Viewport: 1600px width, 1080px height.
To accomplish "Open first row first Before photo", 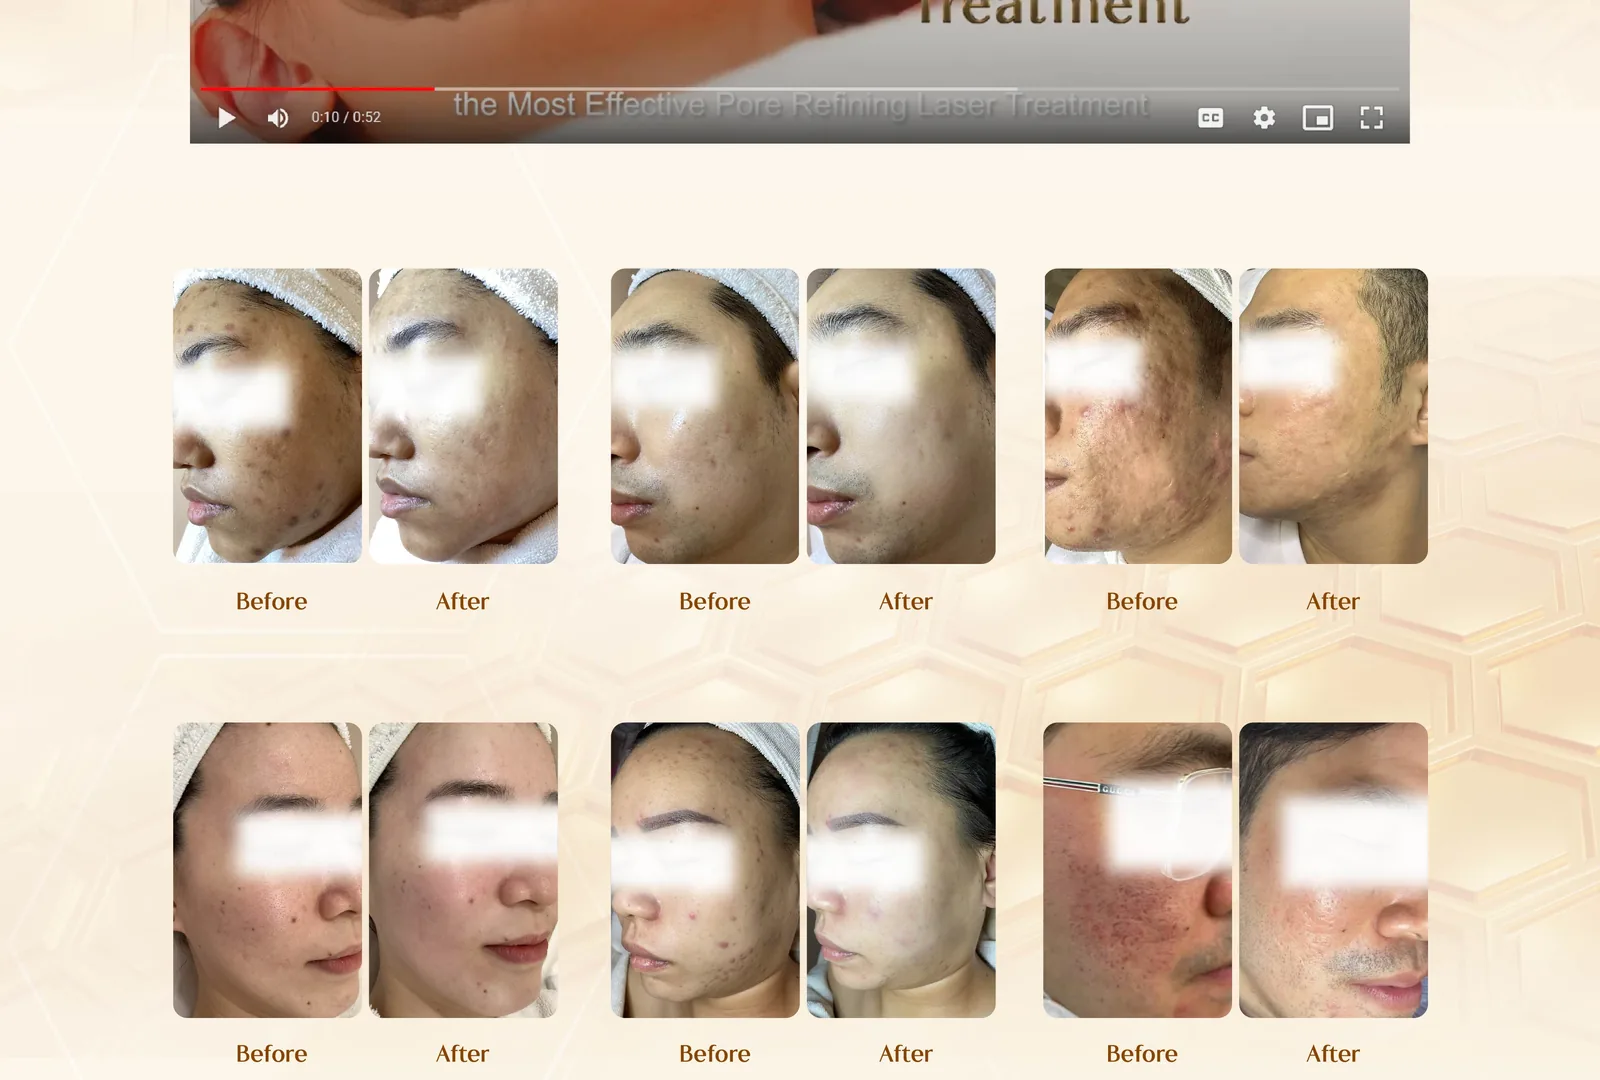I will [x=267, y=416].
